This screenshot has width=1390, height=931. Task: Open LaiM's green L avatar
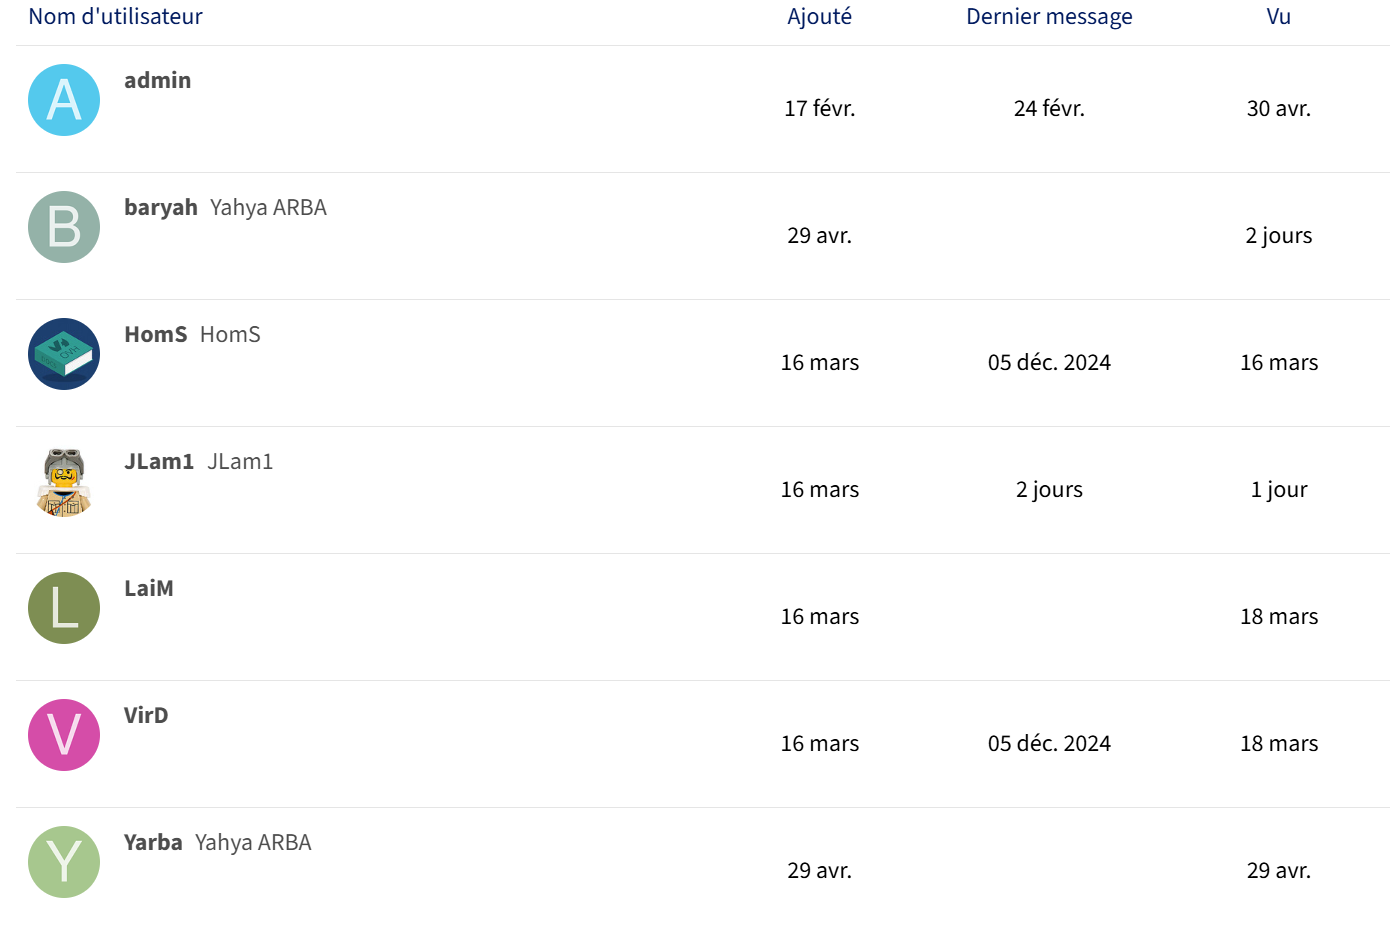[x=64, y=608]
